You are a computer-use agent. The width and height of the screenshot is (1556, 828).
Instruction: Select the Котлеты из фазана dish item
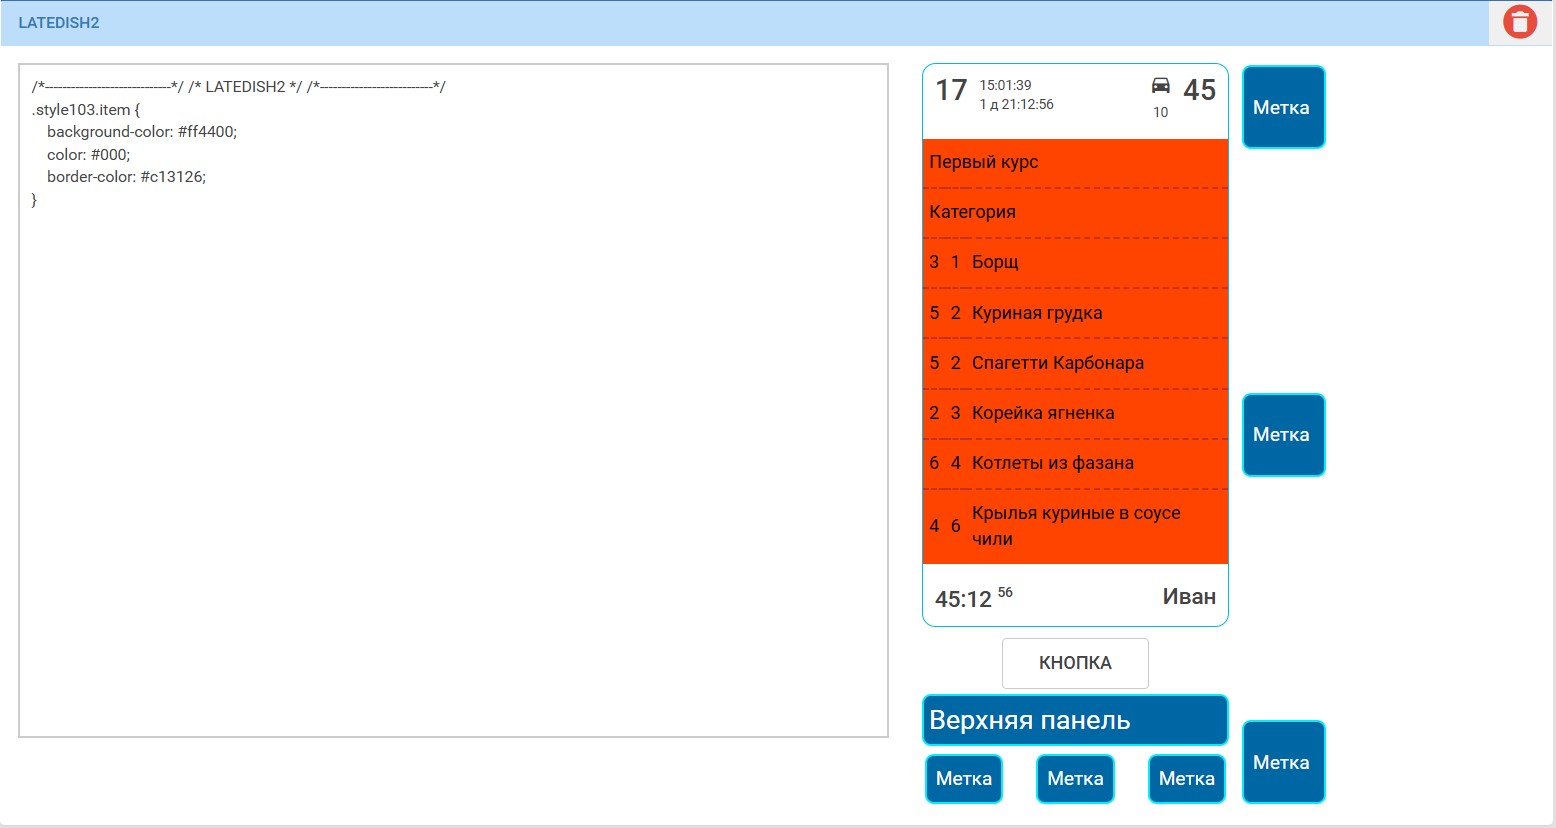[1074, 463]
